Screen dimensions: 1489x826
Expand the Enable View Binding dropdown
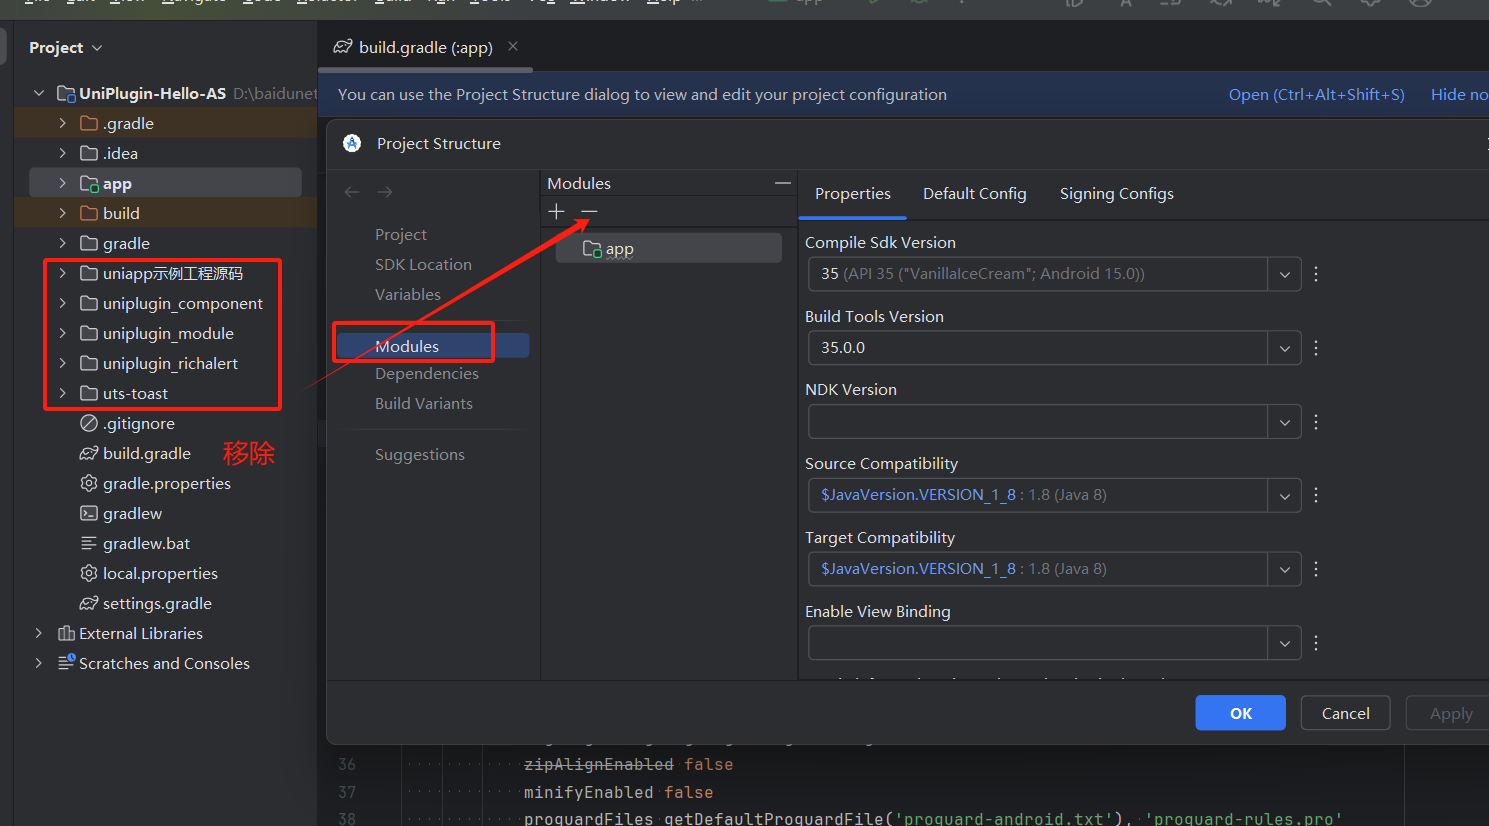(x=1284, y=643)
